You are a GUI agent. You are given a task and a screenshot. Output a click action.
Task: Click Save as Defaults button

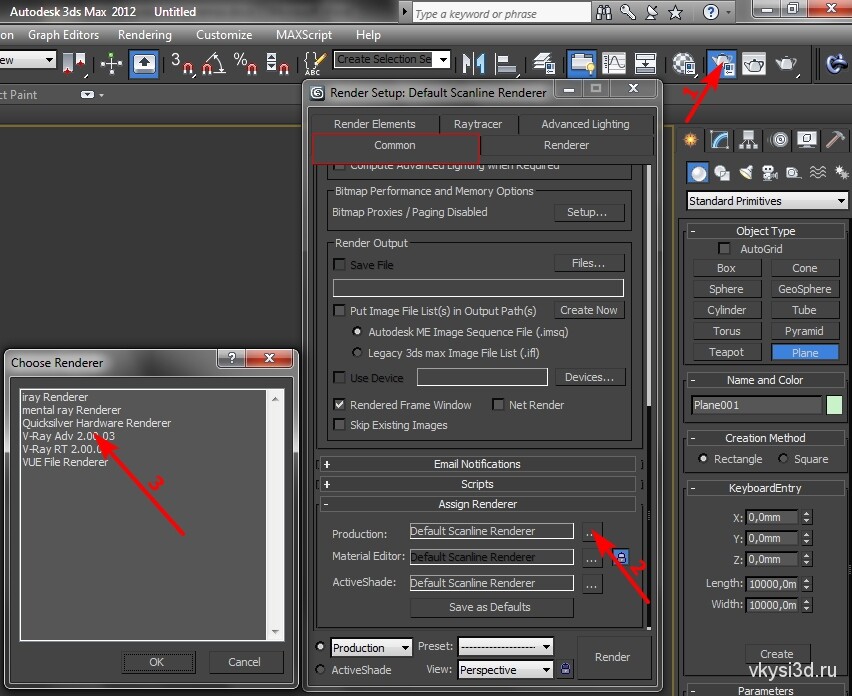pos(490,607)
